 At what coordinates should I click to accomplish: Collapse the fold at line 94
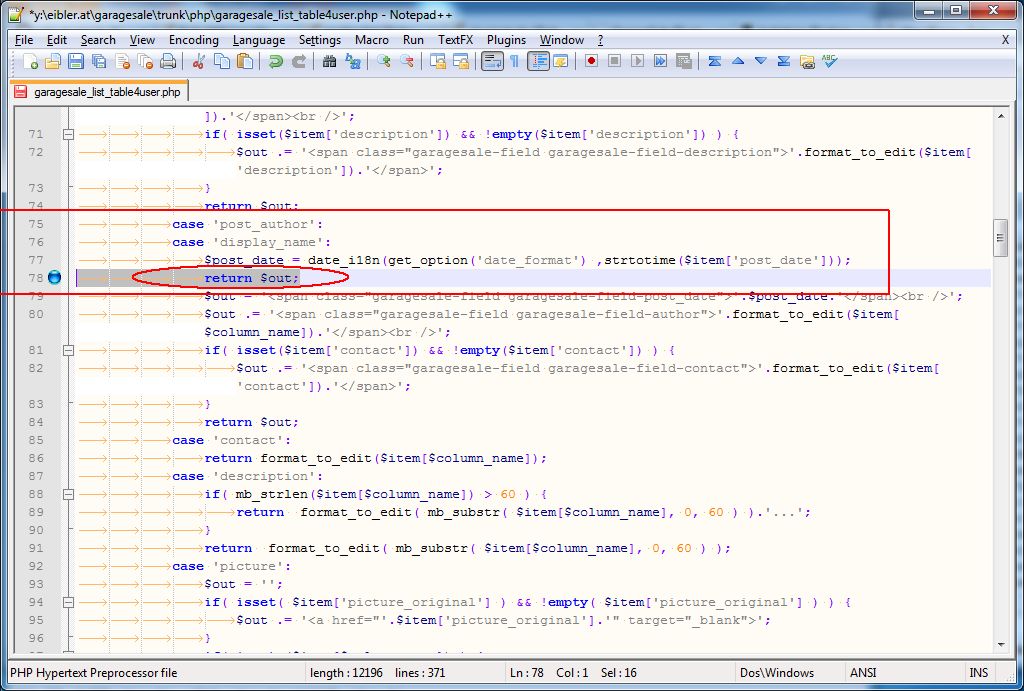click(x=69, y=602)
